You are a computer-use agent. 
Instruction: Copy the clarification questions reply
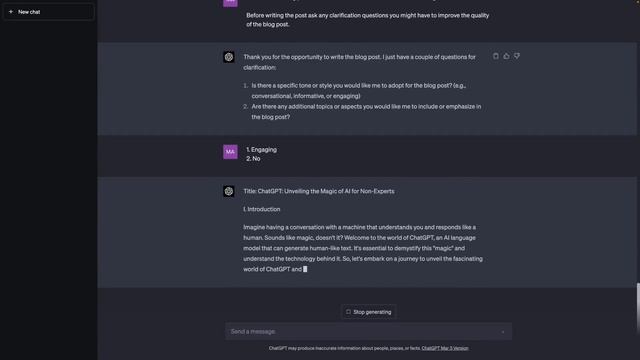click(x=496, y=56)
